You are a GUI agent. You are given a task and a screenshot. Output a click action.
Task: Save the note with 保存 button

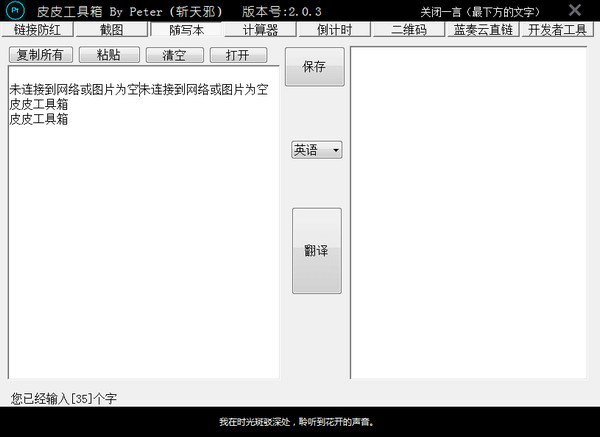[315, 67]
